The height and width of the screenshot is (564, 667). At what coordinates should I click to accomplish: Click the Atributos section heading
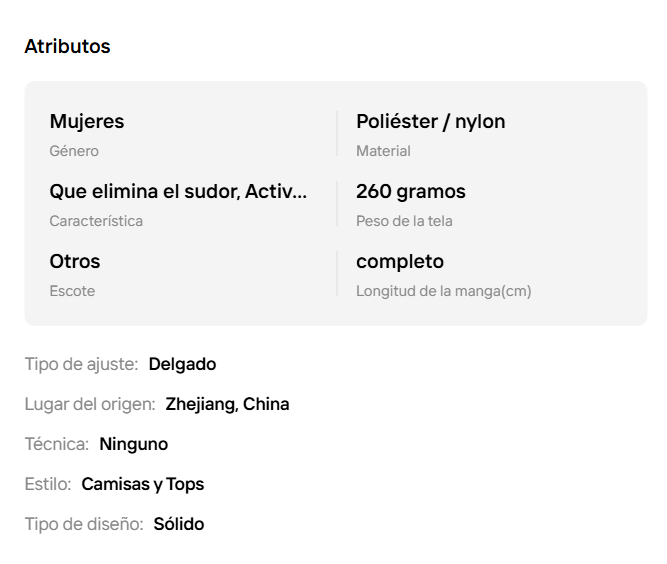pos(67,46)
